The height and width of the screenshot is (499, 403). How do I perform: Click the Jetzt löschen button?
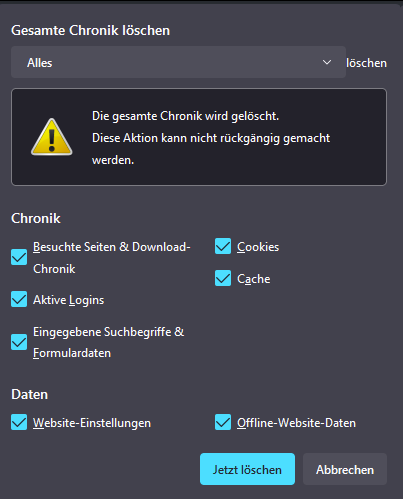pos(247,469)
